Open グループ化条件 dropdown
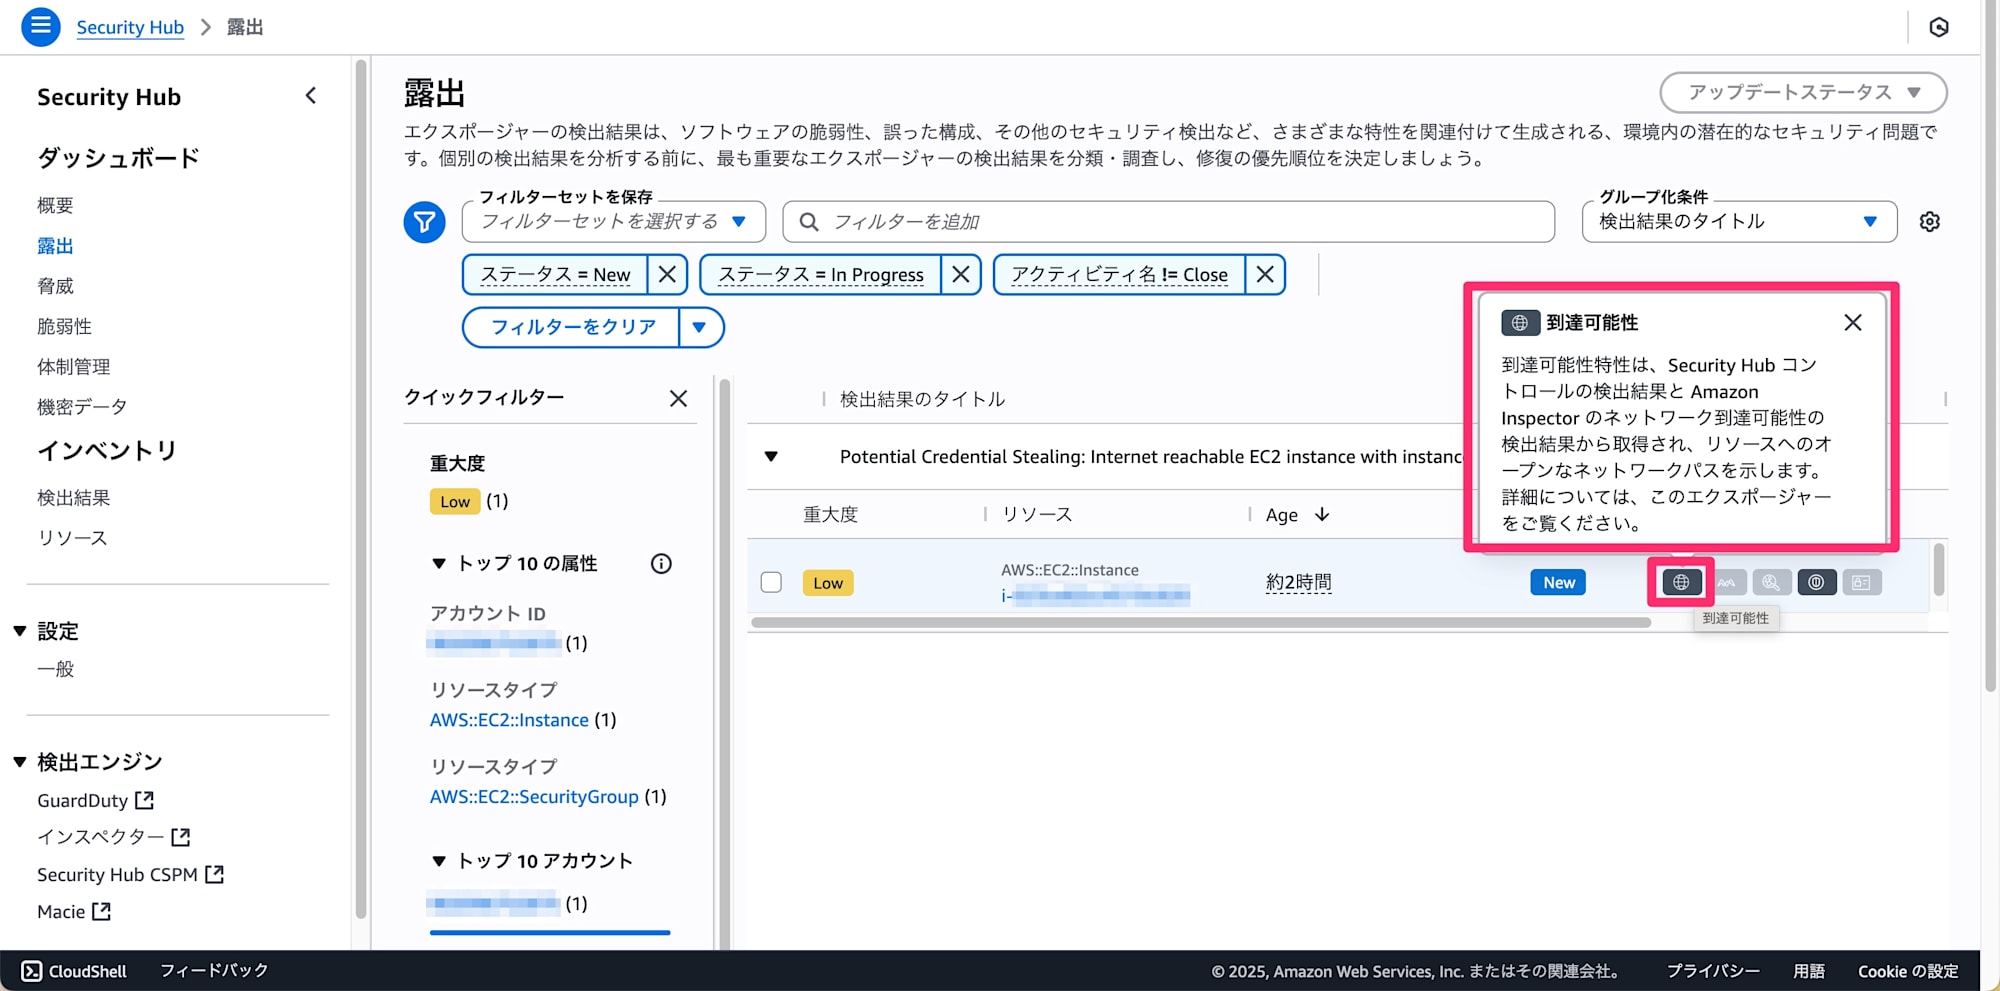 (1739, 222)
